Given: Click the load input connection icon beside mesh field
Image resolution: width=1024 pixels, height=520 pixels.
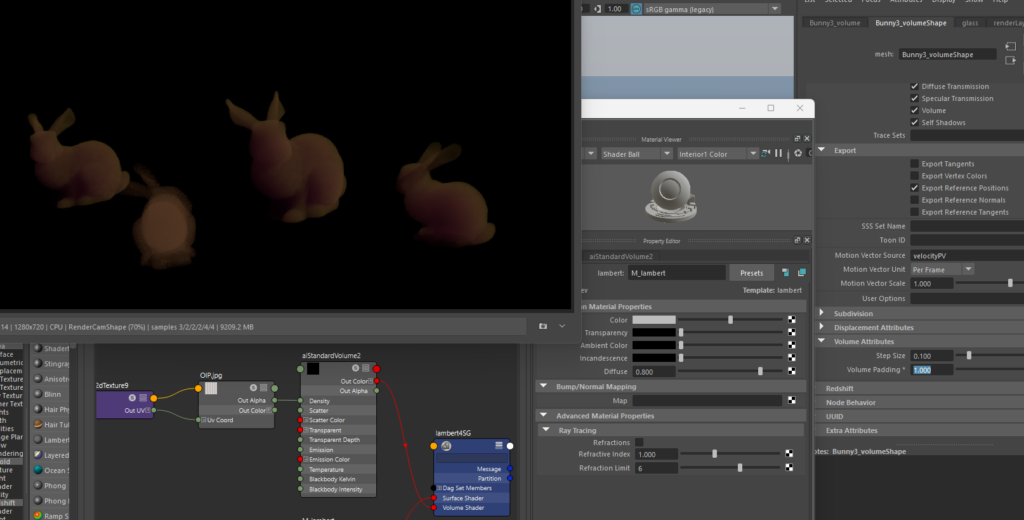Looking at the screenshot, I should coord(1010,46).
